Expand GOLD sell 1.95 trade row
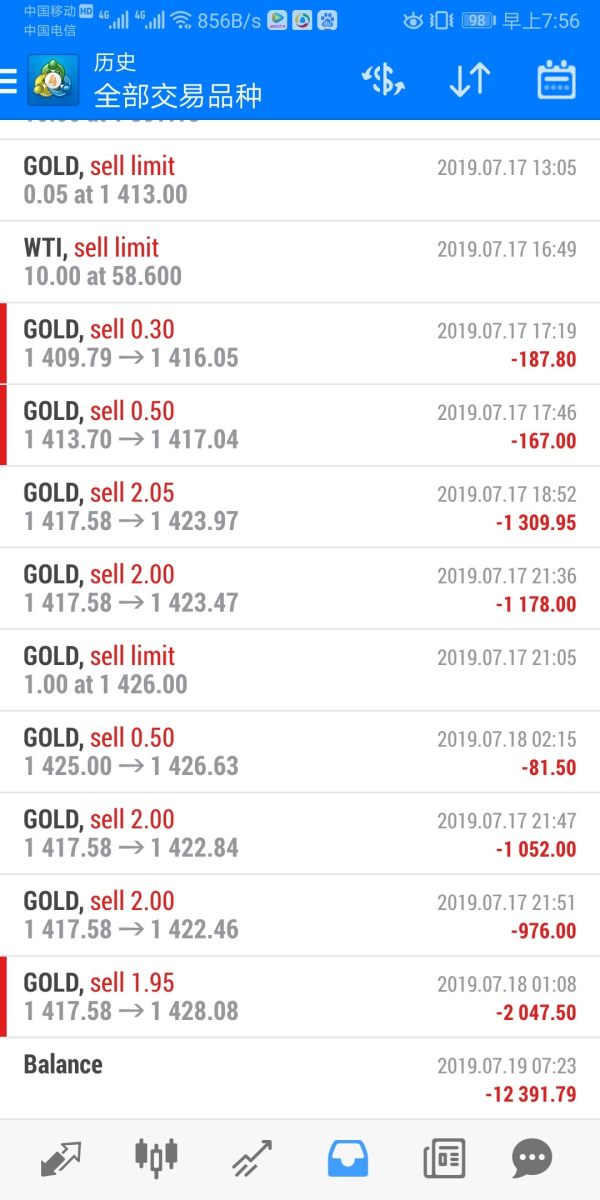Image resolution: width=600 pixels, height=1200 pixels. 300,997
